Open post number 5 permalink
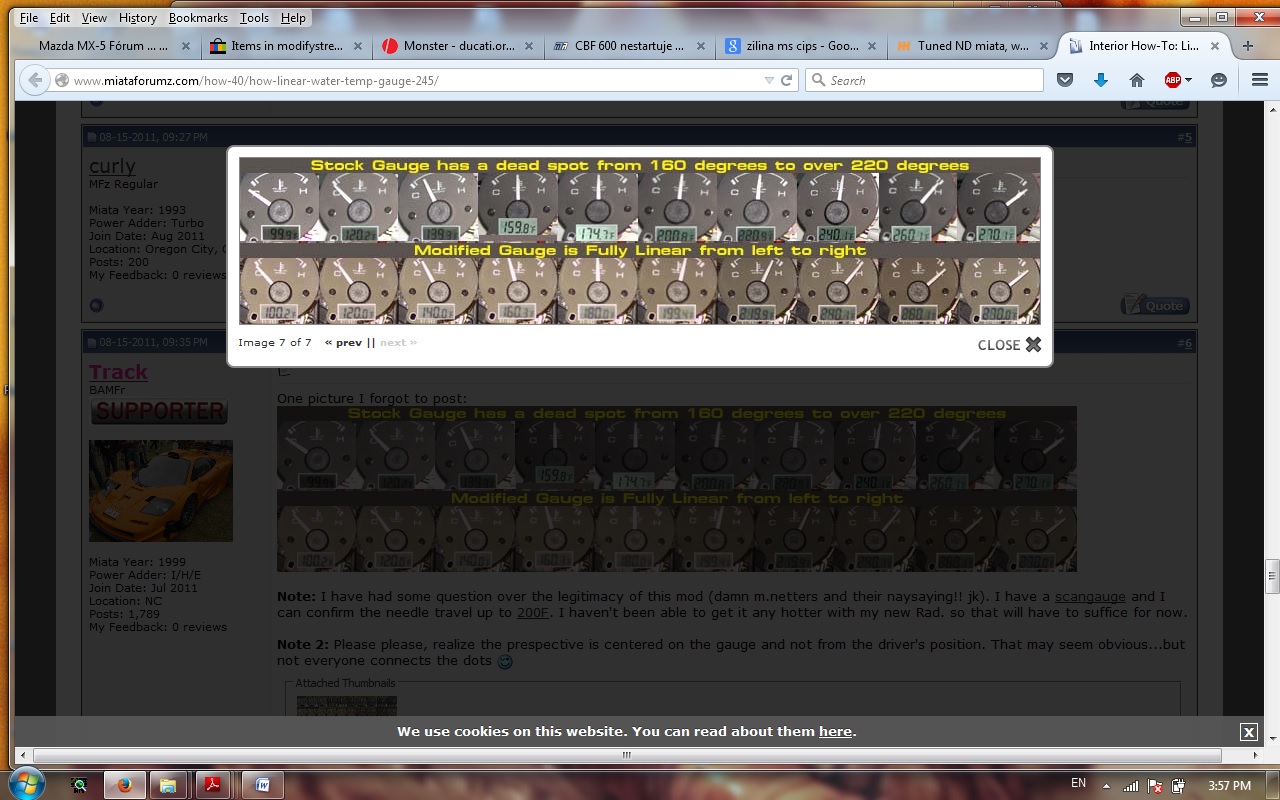 point(1184,137)
